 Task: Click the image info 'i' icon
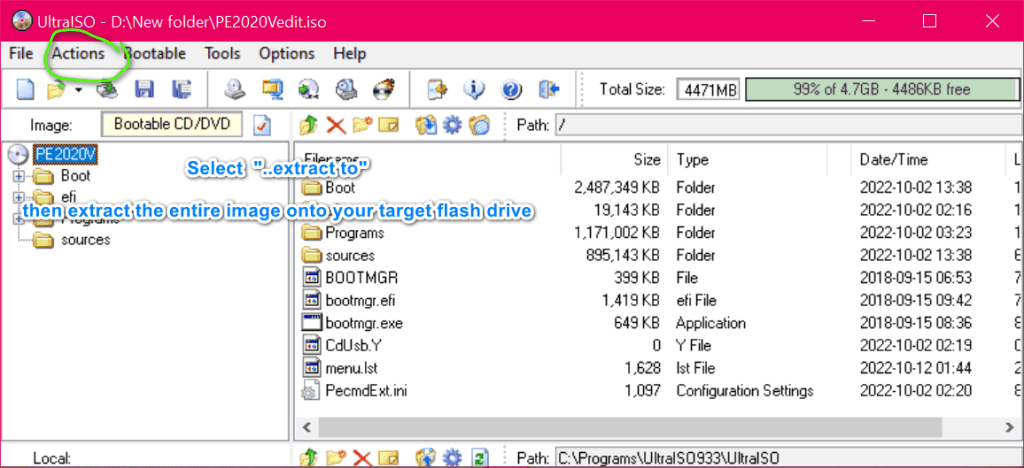tap(475, 90)
